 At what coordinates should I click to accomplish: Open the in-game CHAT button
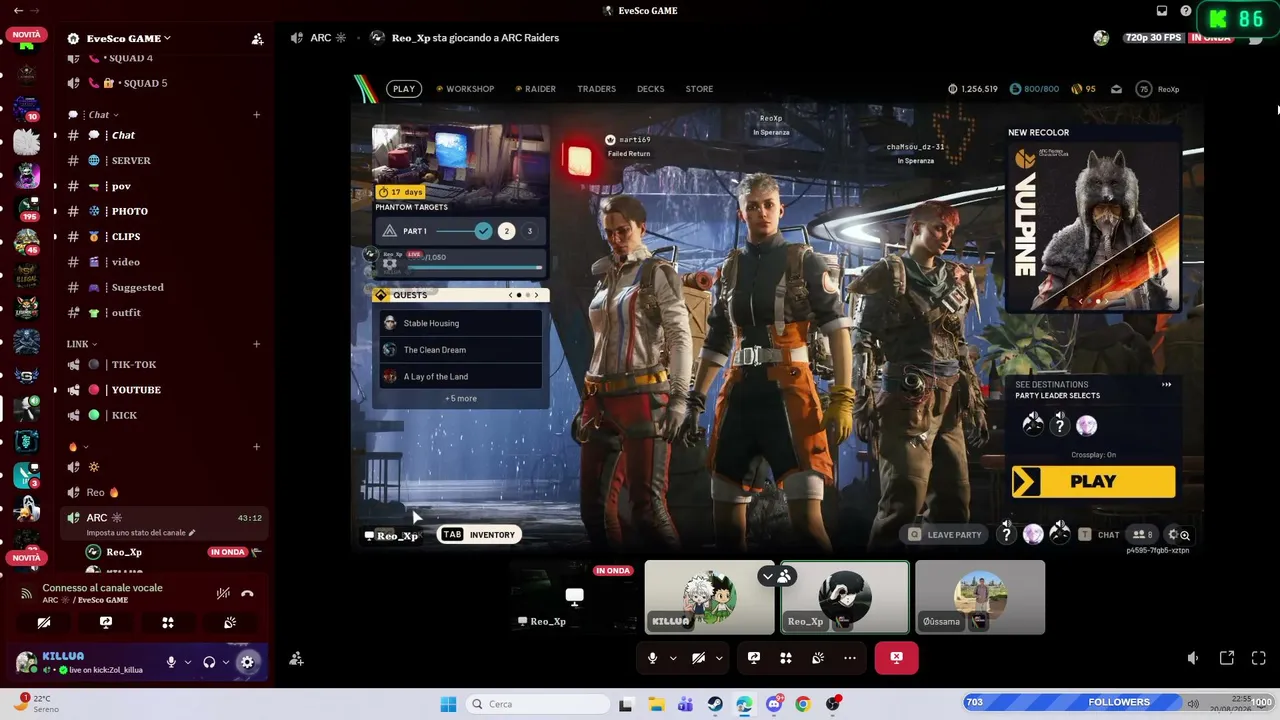coord(1099,535)
